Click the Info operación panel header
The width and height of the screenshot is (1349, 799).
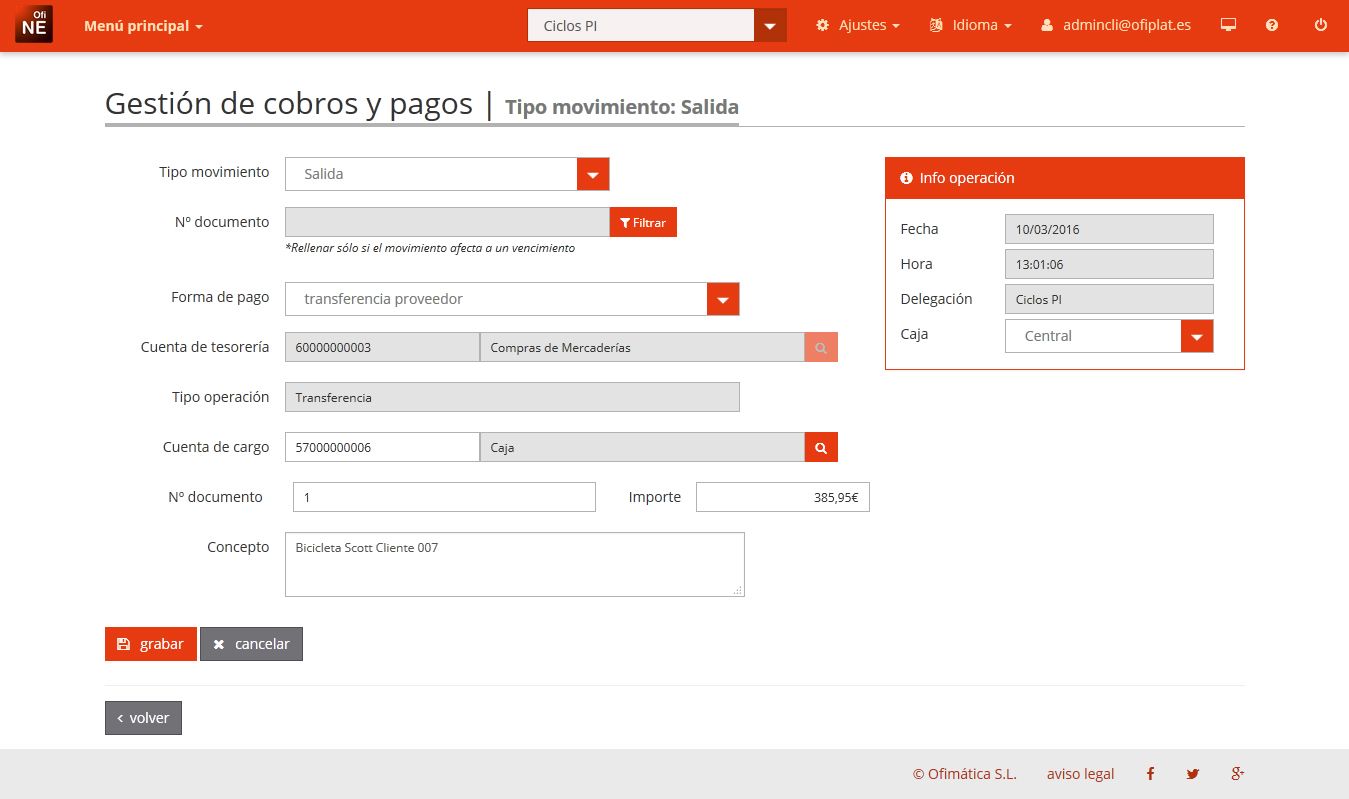click(x=1065, y=178)
